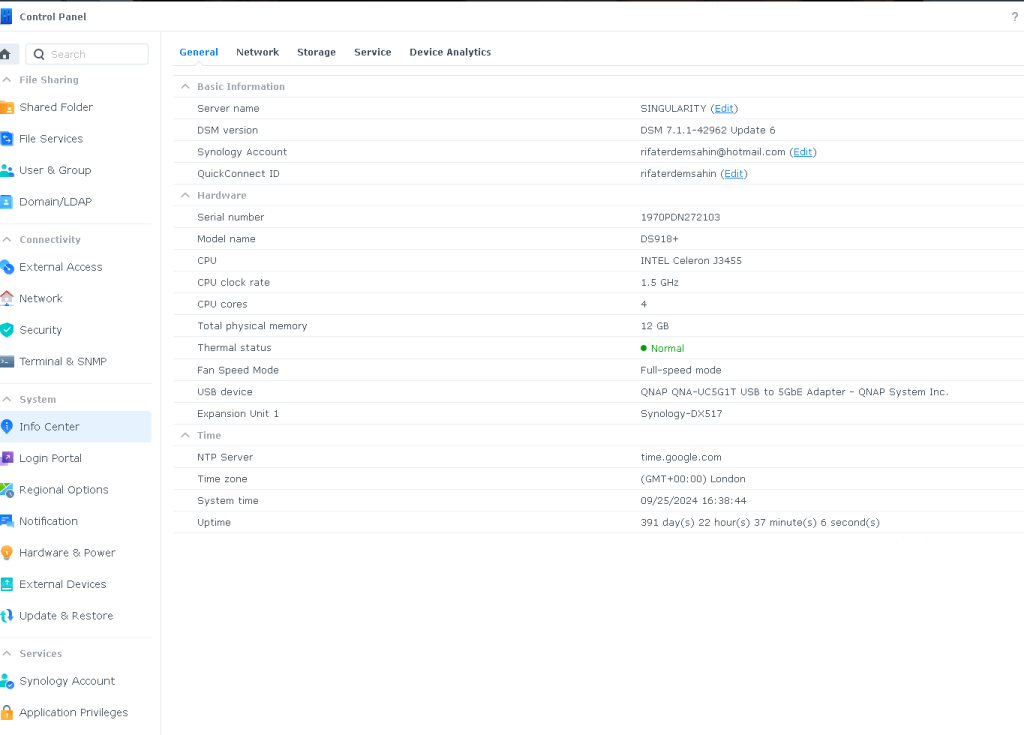Select Domain/LDAP label in sidebar
Image resolution: width=1024 pixels, height=735 pixels.
click(x=56, y=201)
